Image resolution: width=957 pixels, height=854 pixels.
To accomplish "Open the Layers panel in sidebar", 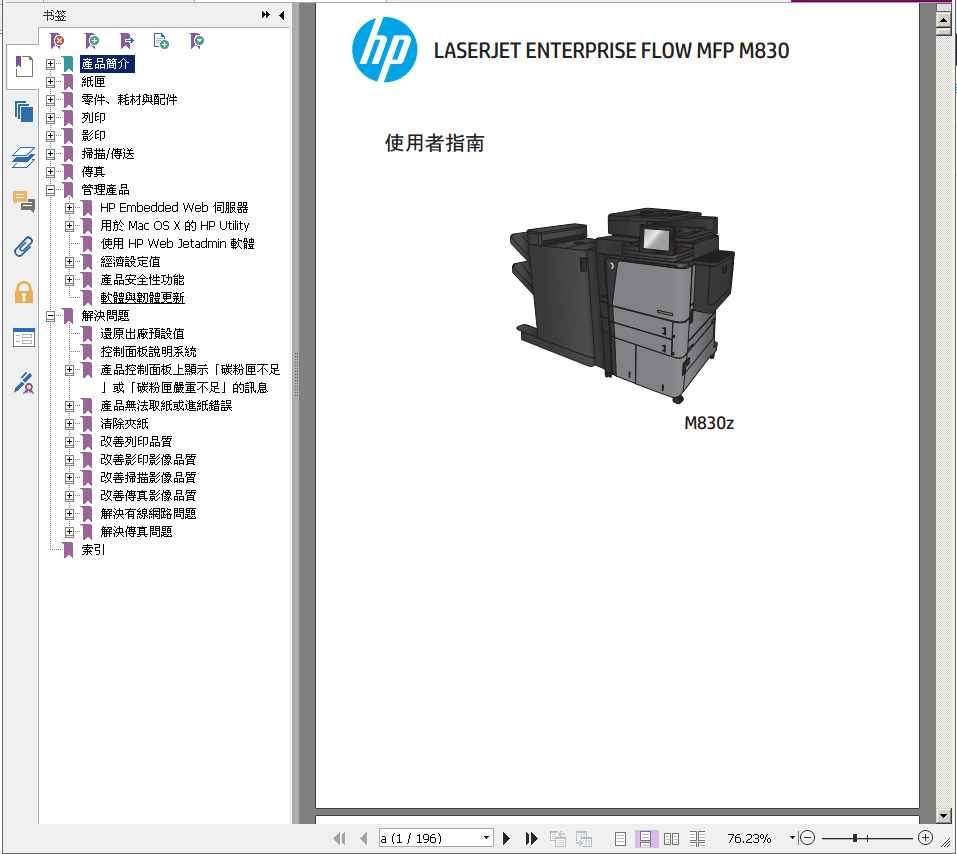I will (x=24, y=157).
